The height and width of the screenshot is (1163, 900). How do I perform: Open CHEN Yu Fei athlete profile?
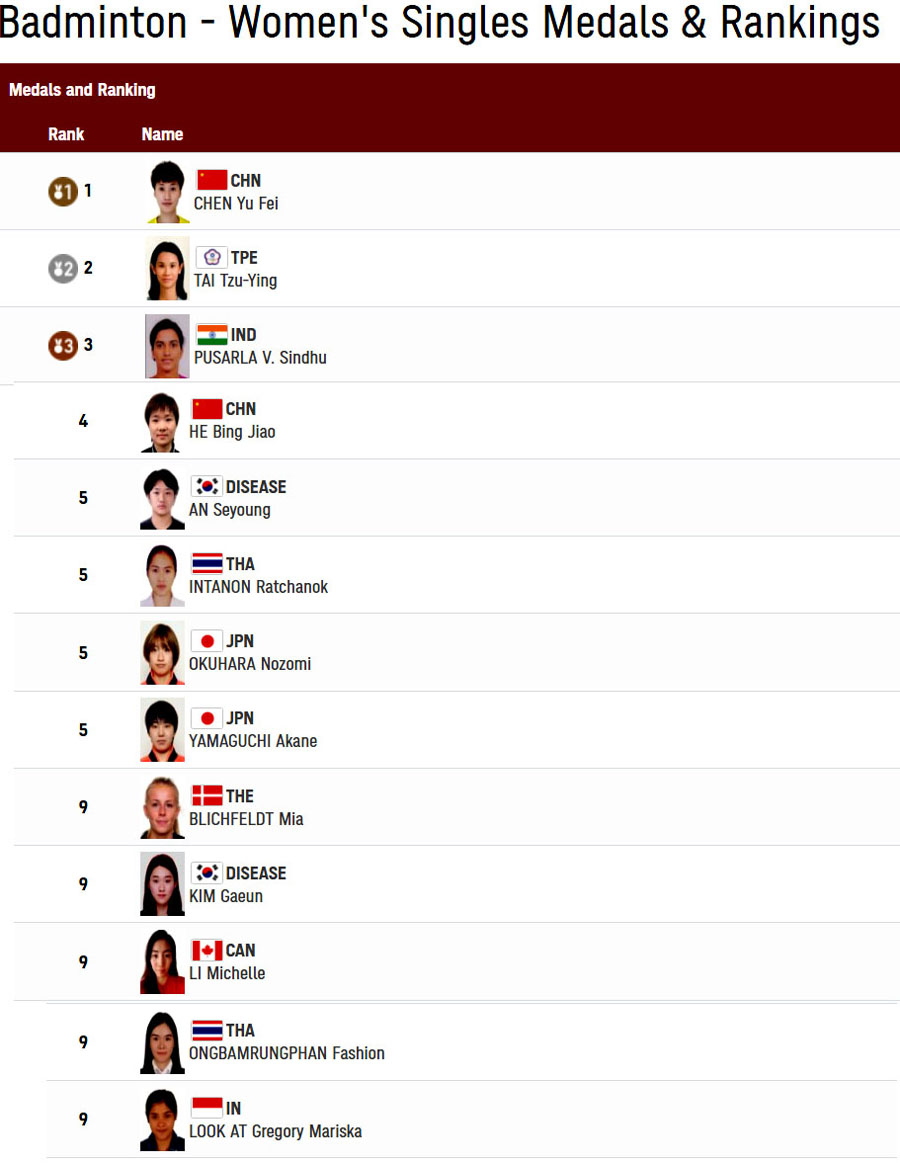(236, 203)
